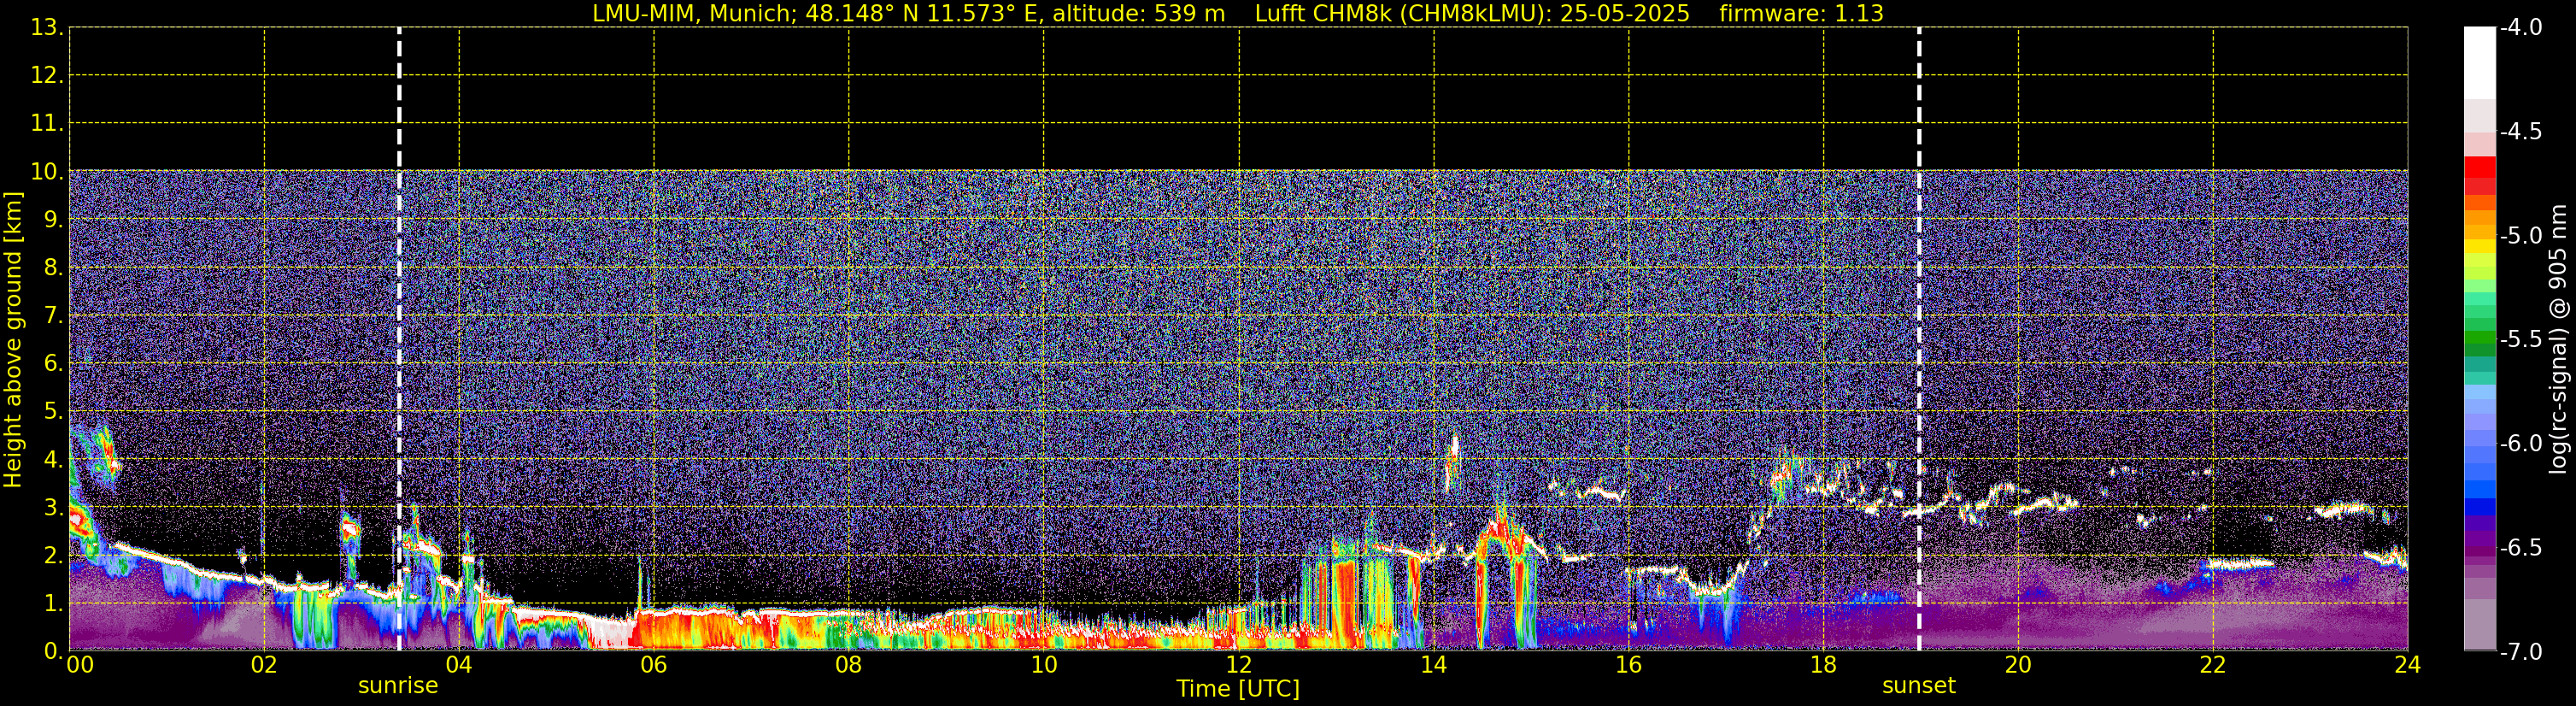
Task: Click the 'Height above ground [km]' axis title
Action: click(13, 340)
